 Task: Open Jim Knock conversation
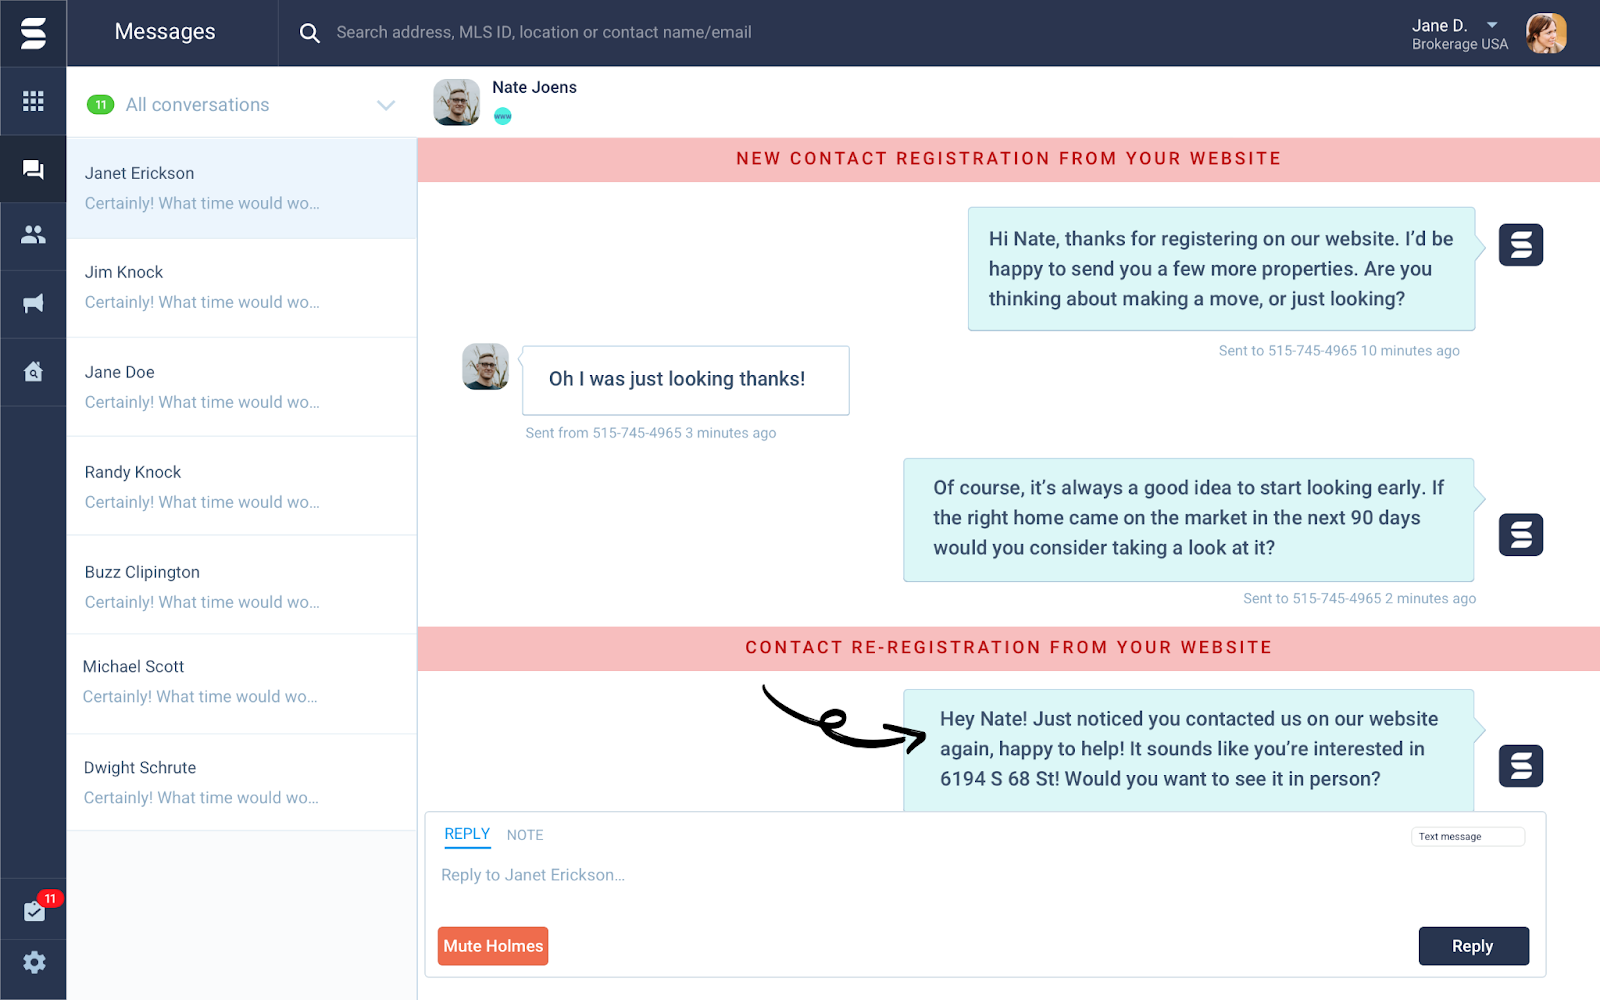pyautogui.click(x=241, y=288)
